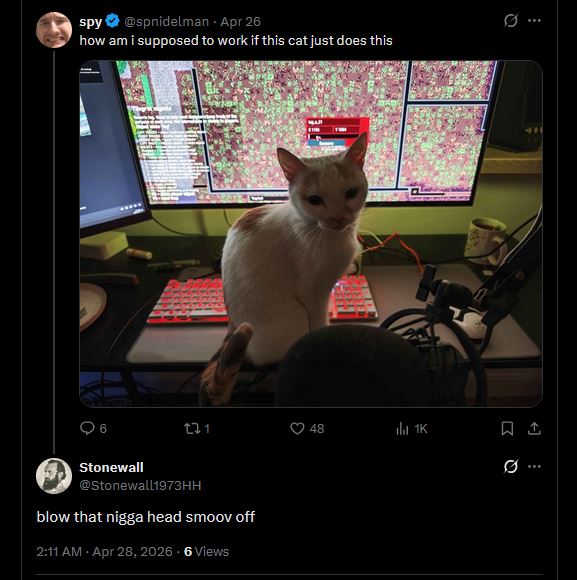Click the Grok icon on Stonewall's reply

tap(511, 466)
